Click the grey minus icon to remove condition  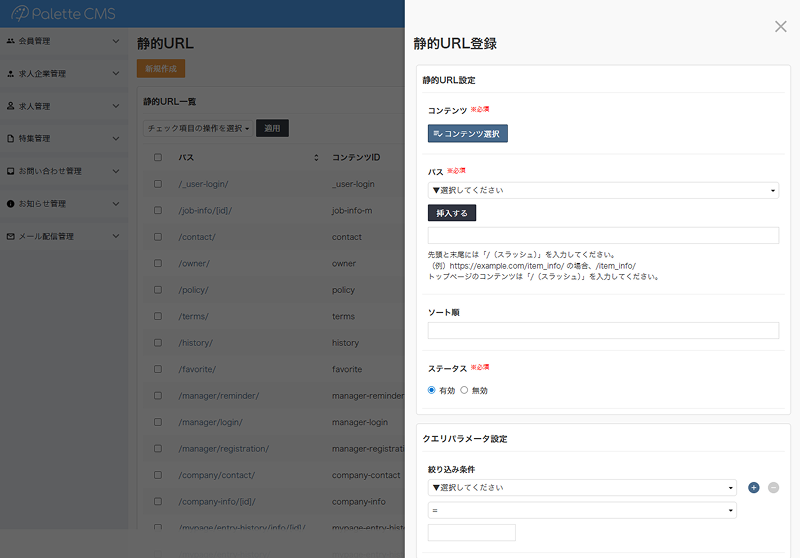(774, 488)
